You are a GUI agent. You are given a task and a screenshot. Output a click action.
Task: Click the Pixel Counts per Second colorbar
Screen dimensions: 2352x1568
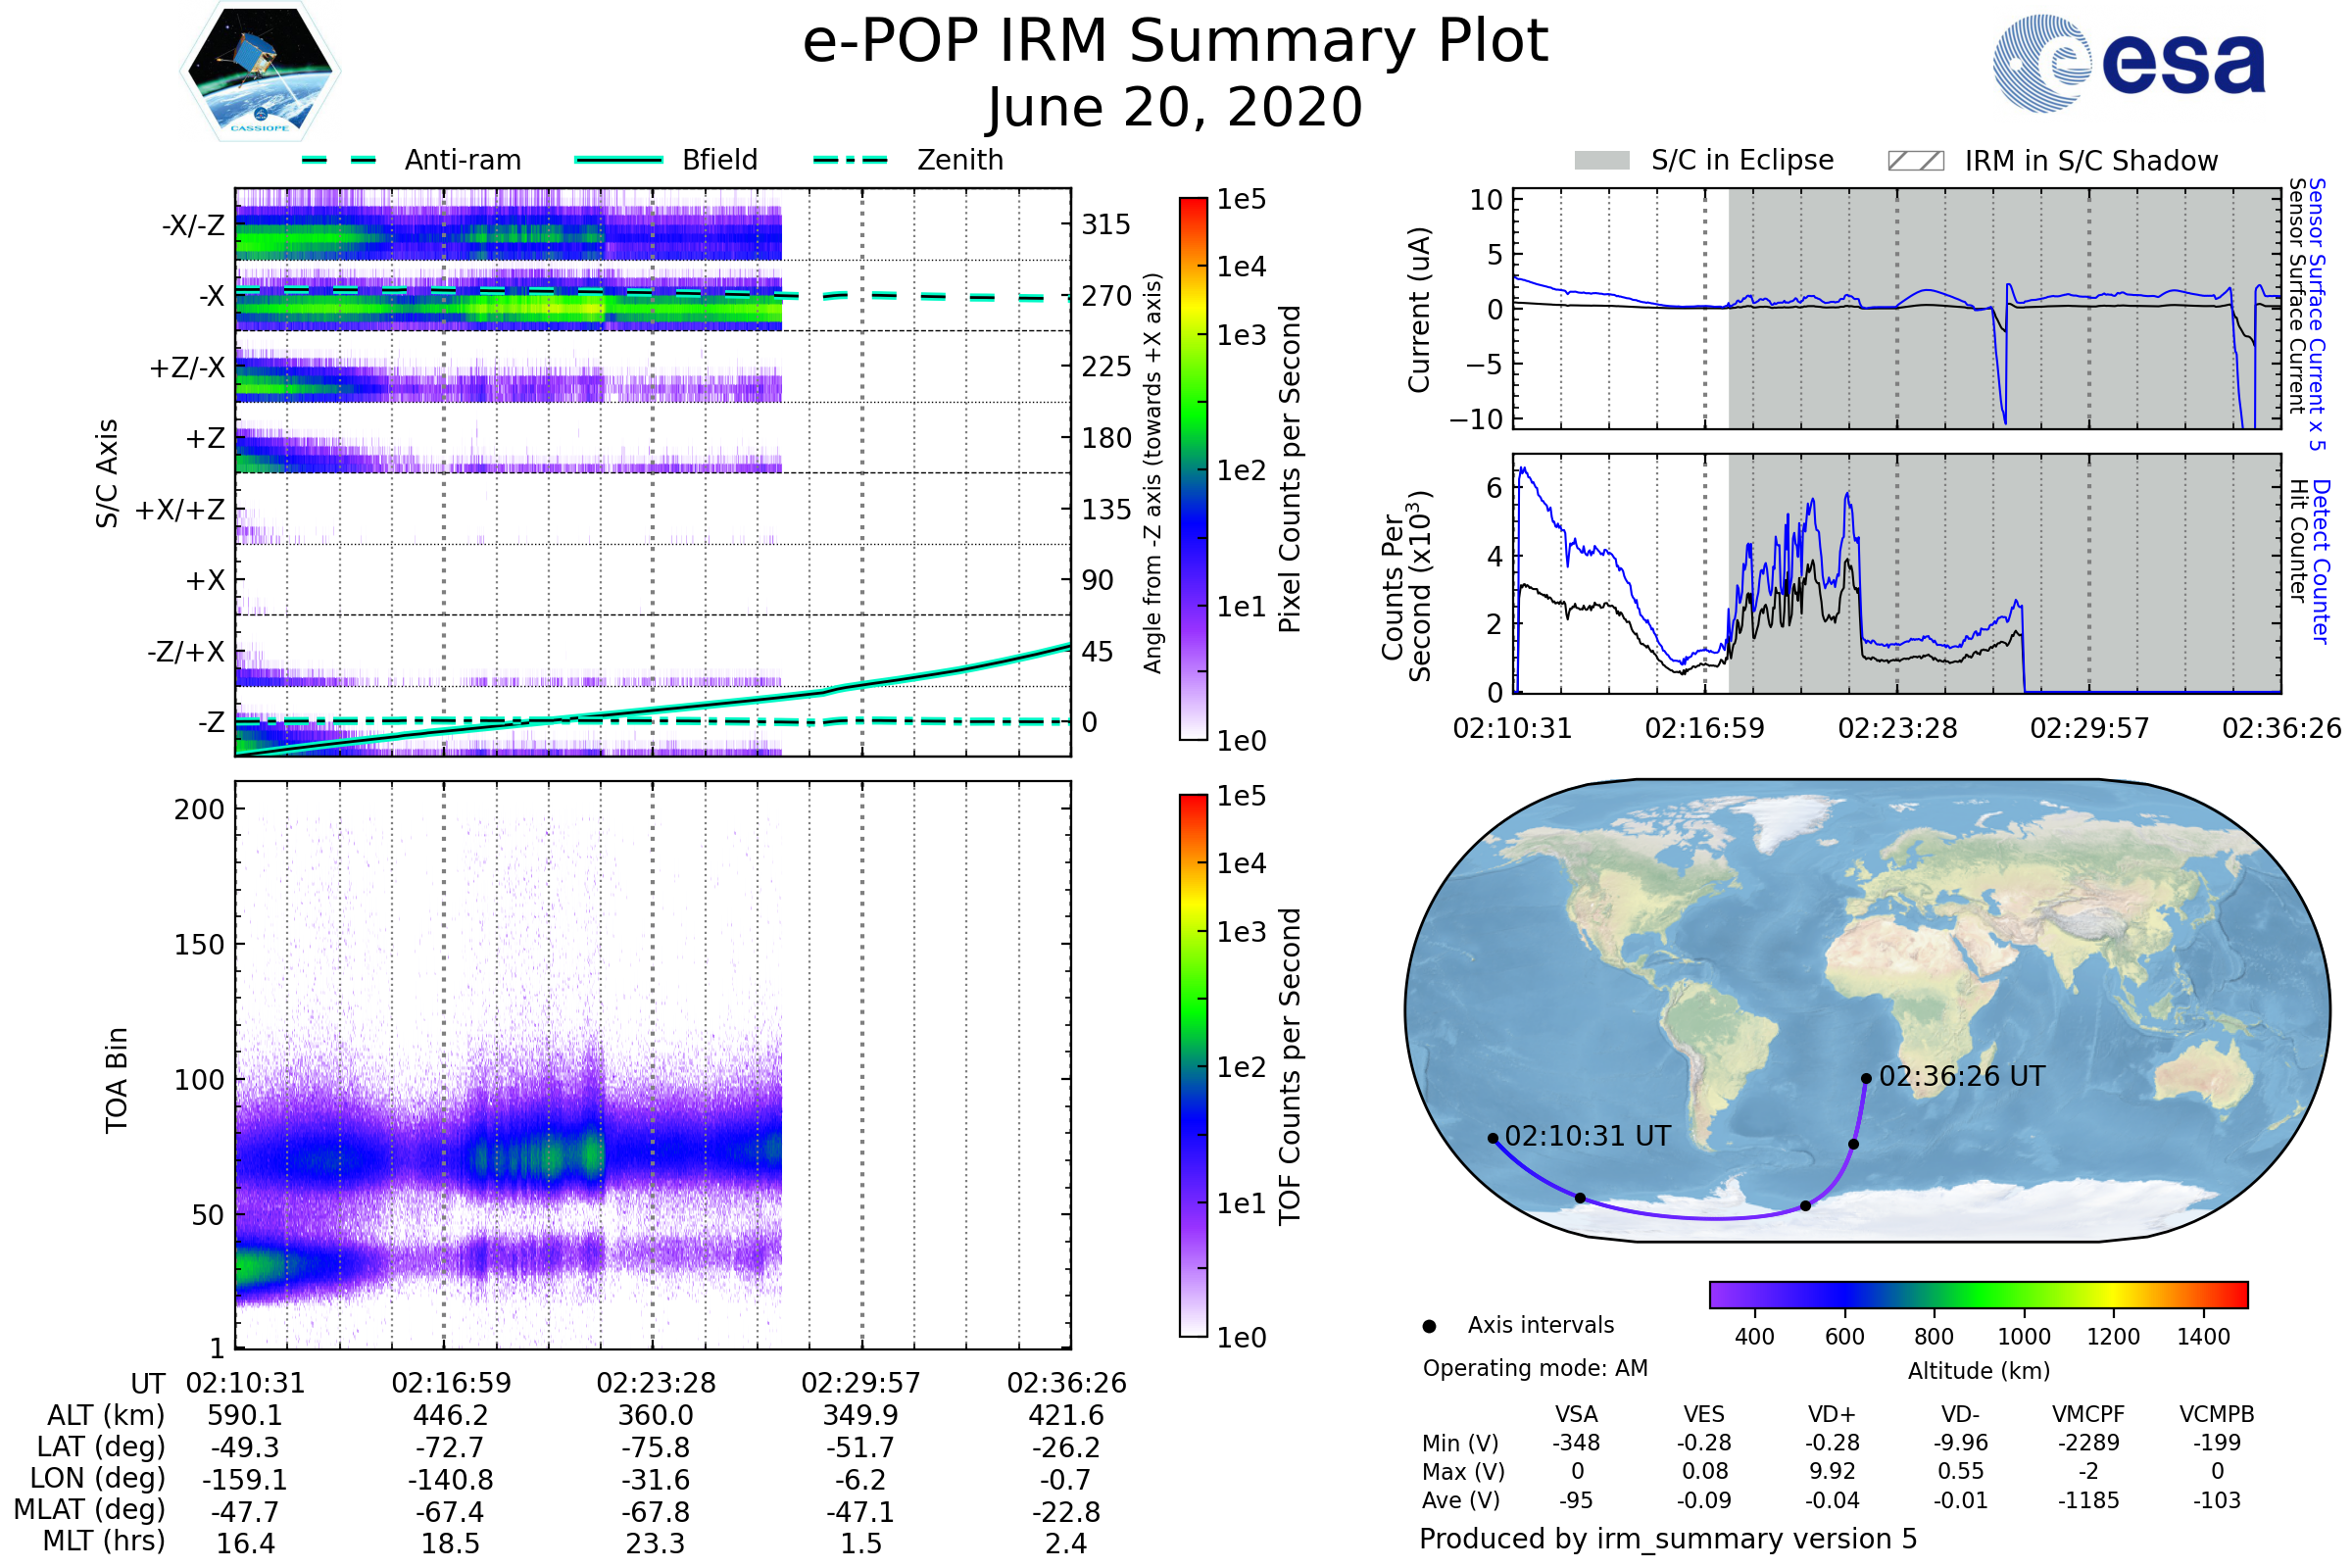[x=1193, y=468]
